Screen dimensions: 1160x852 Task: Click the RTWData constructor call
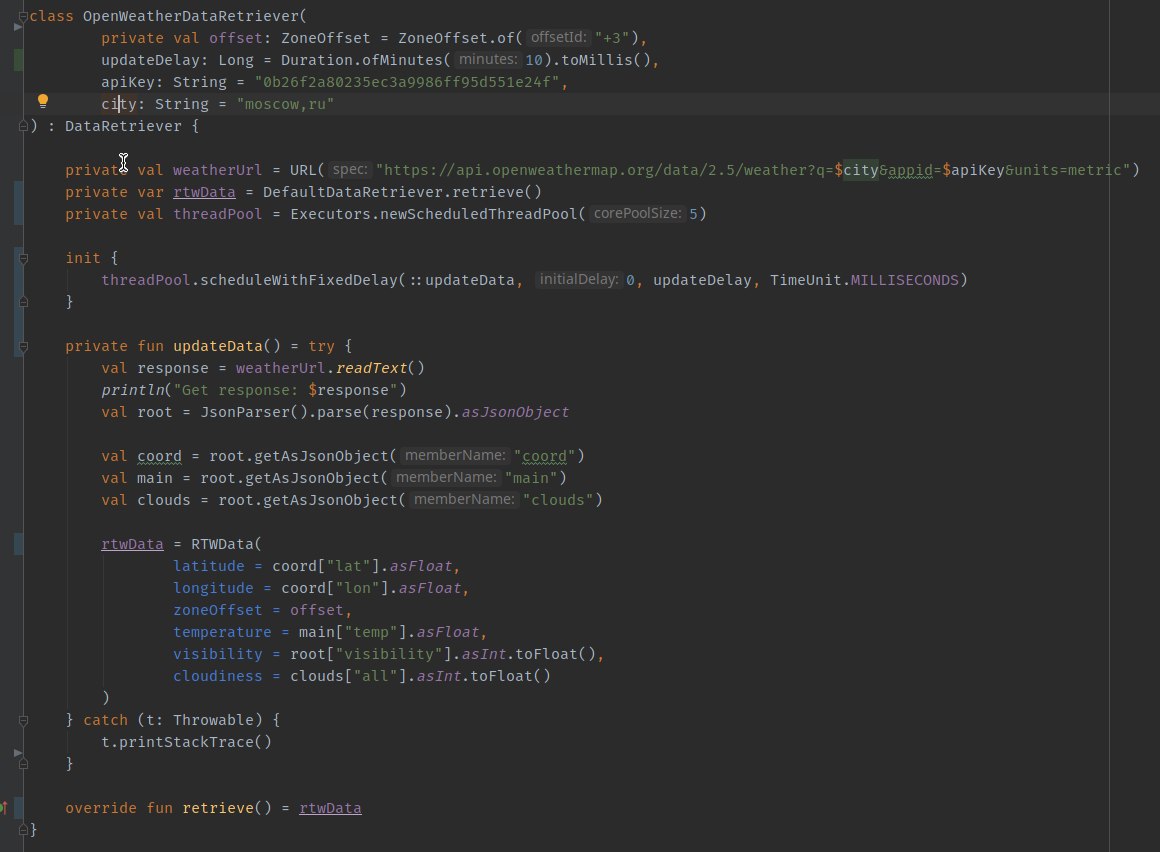pyautogui.click(x=223, y=544)
